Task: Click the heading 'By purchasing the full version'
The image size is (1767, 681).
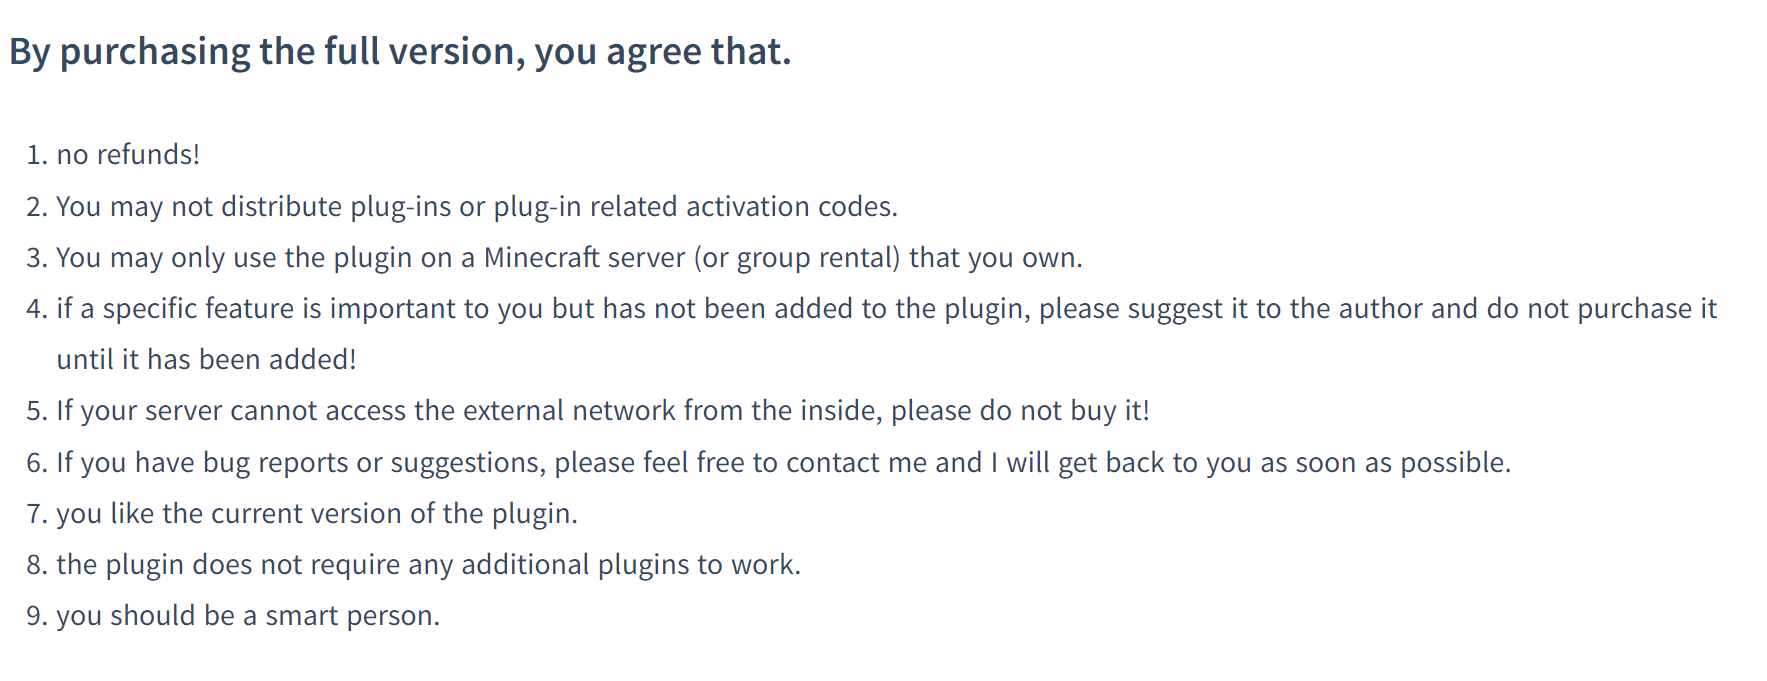Action: click(x=400, y=52)
